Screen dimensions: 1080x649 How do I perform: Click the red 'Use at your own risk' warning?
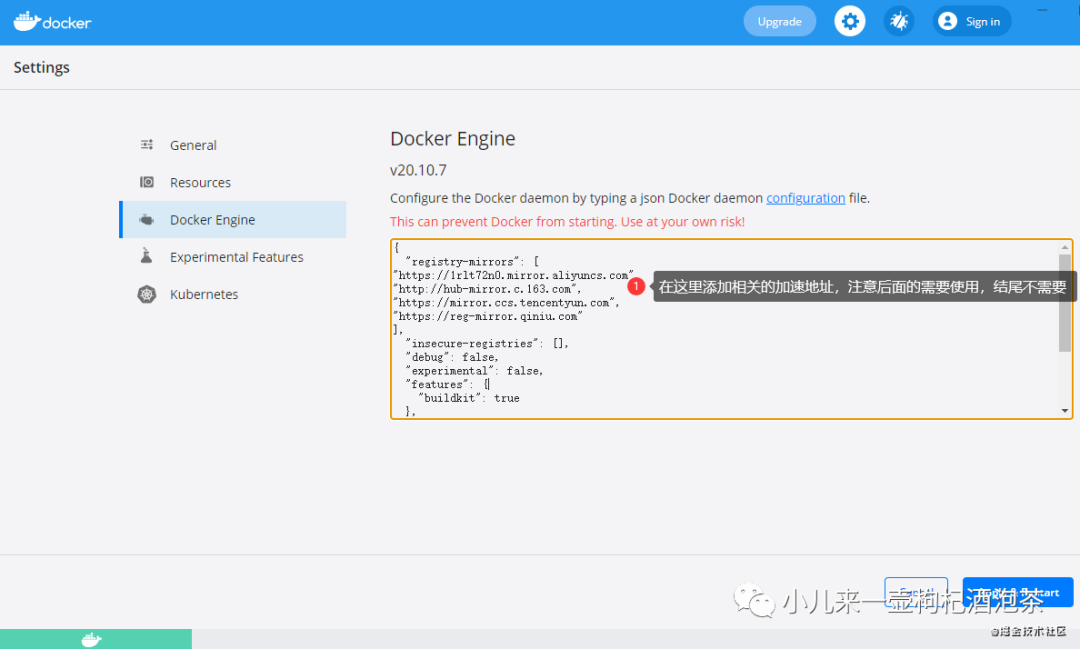pyautogui.click(x=567, y=222)
